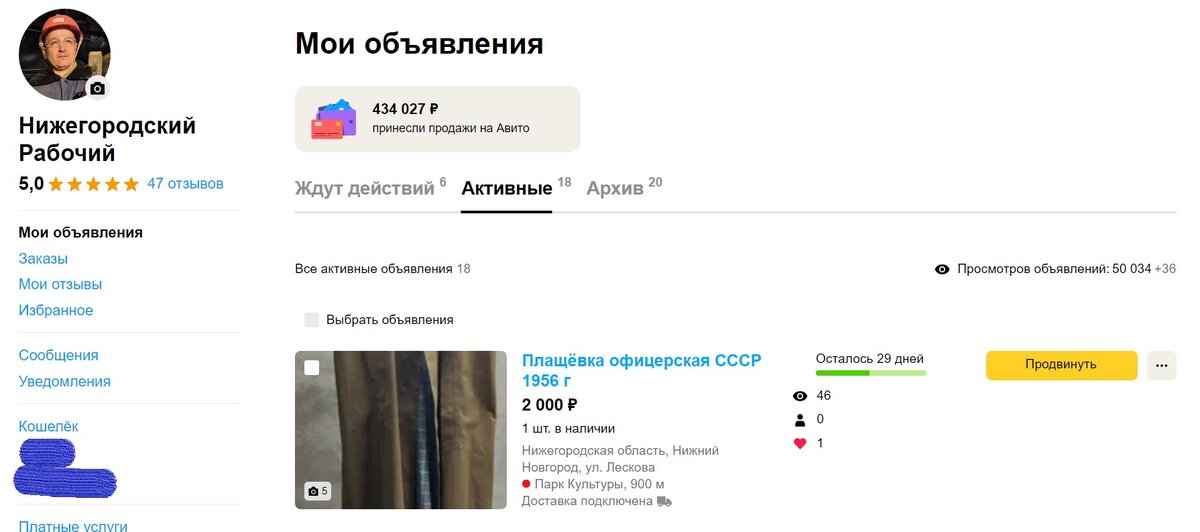Click the eye icon beside Просмотров объявлений

pyautogui.click(x=942, y=269)
